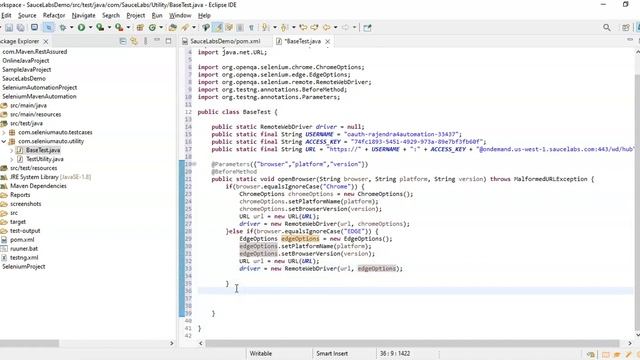640x360 pixels.
Task: Toggle Word Wrap toolbar icon
Action: coord(229,28)
